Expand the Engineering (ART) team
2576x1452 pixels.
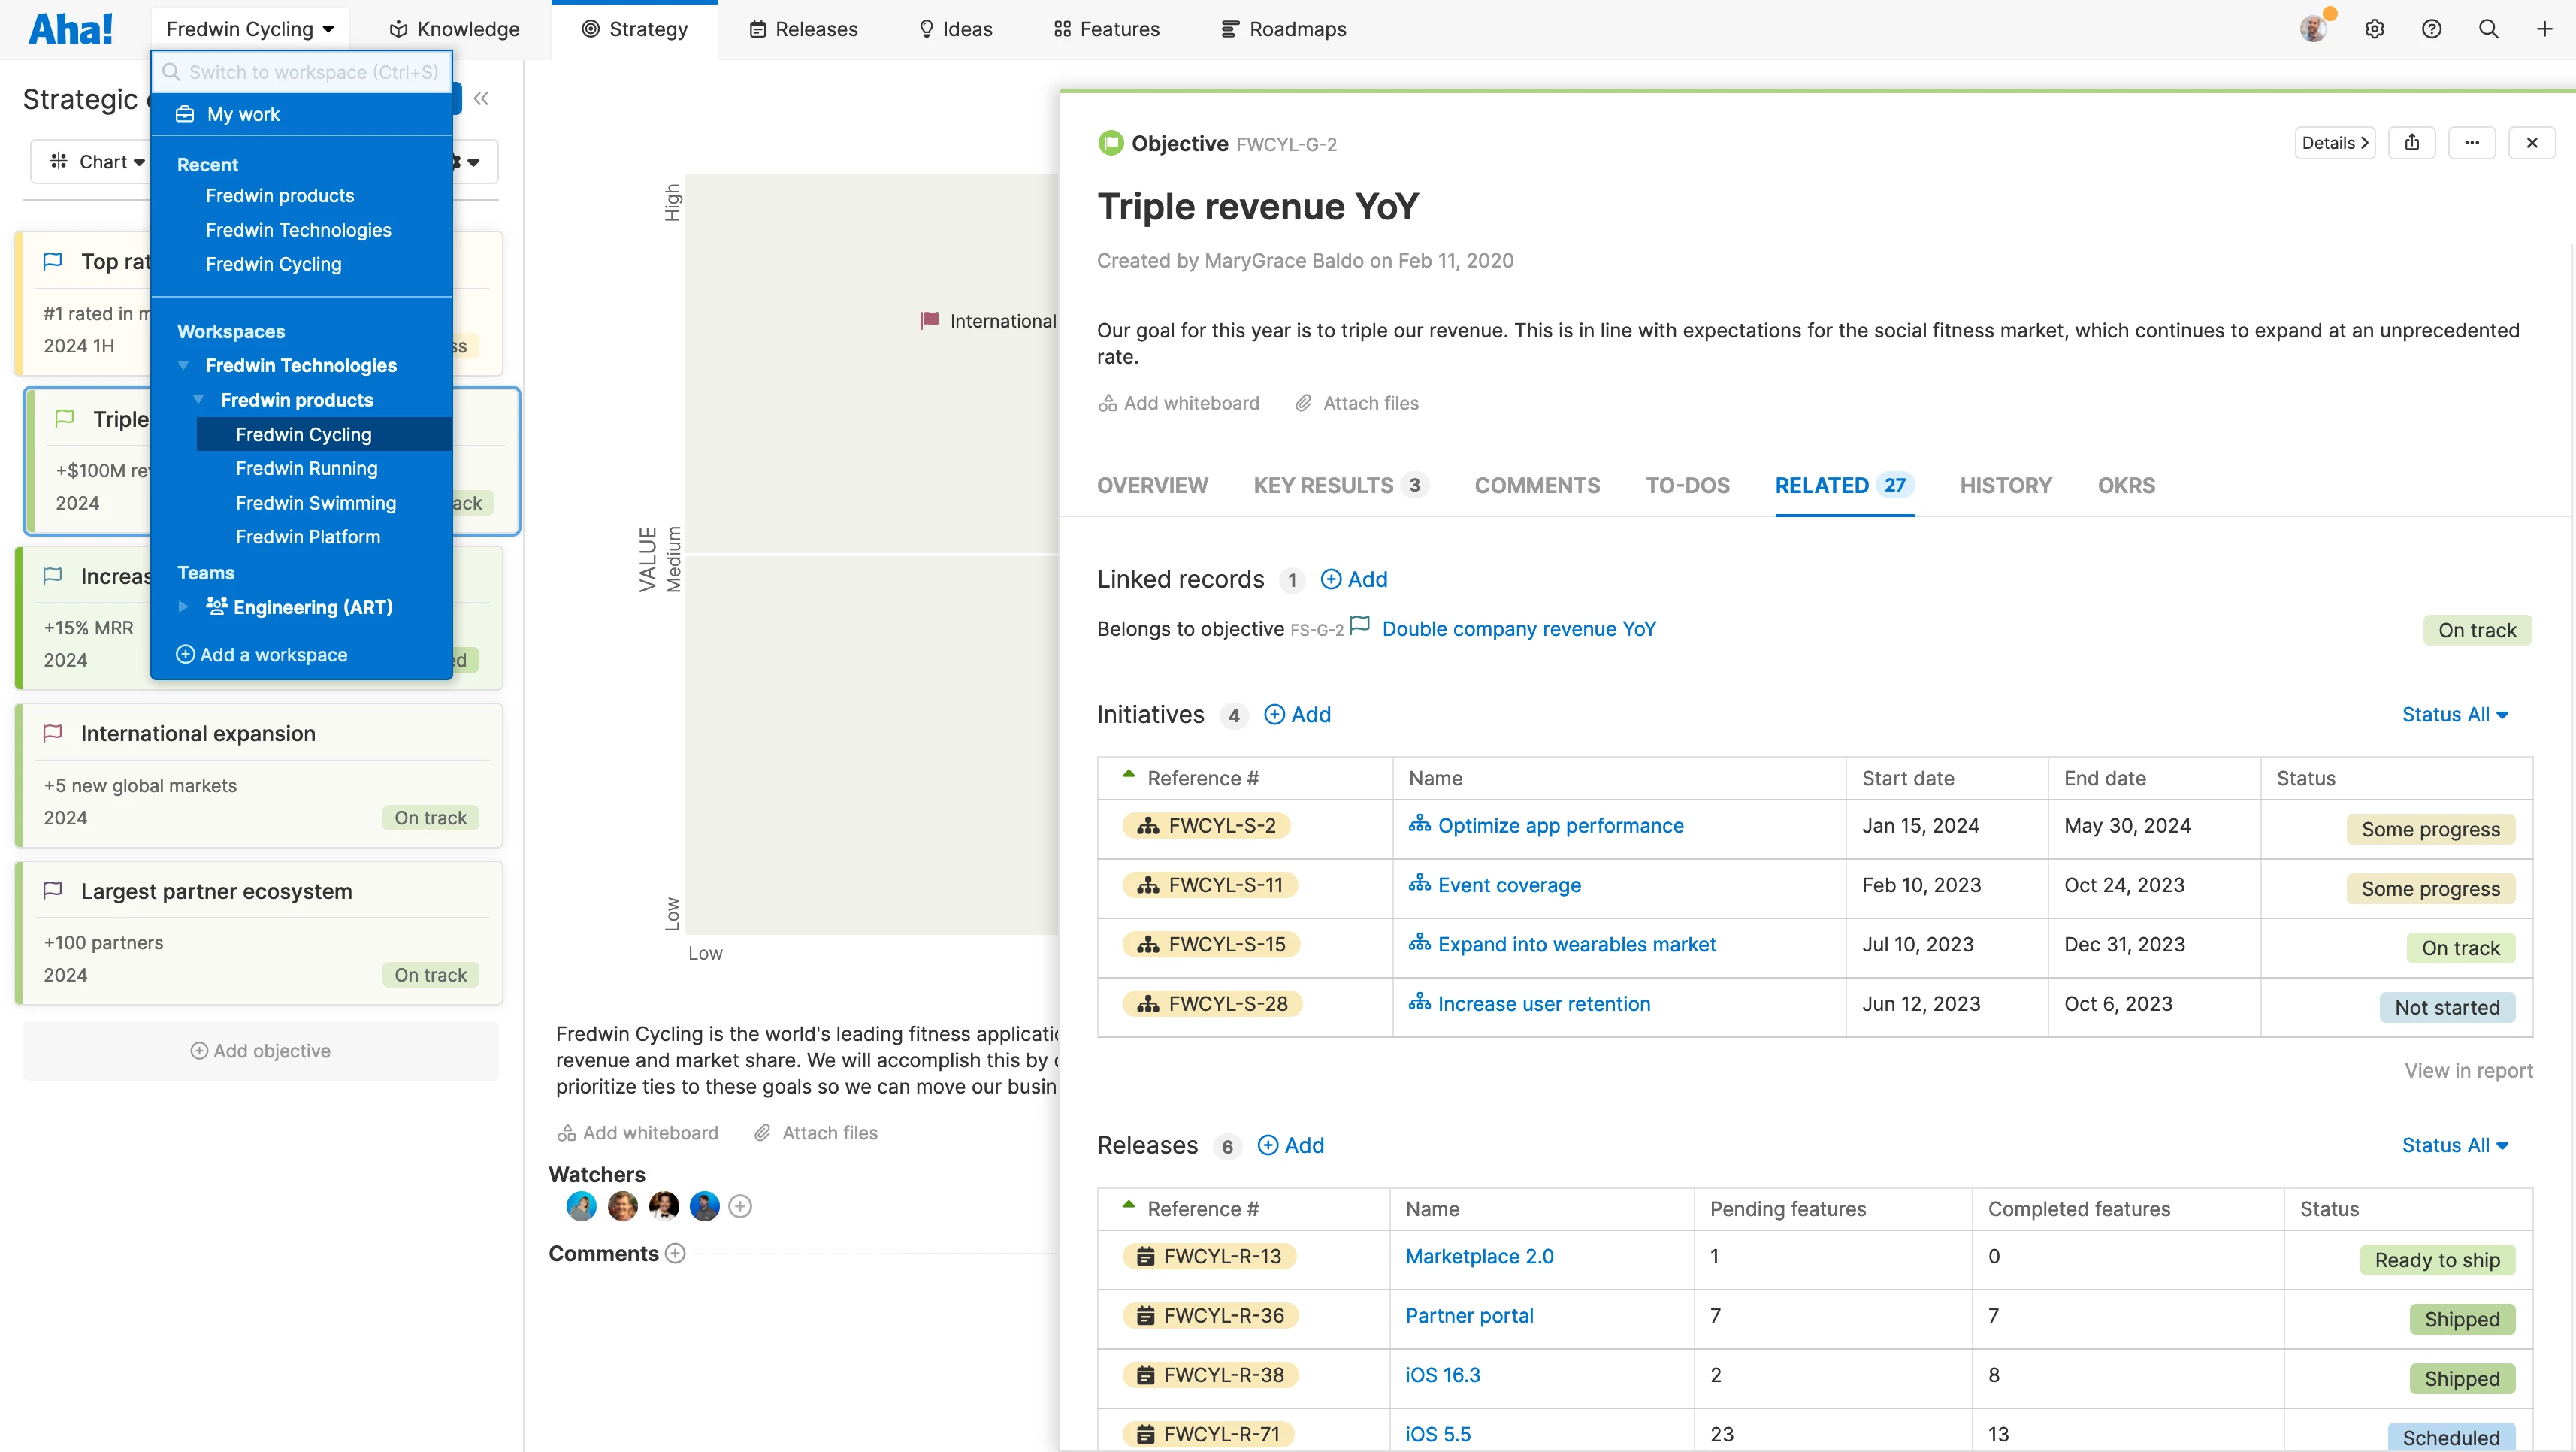[183, 607]
